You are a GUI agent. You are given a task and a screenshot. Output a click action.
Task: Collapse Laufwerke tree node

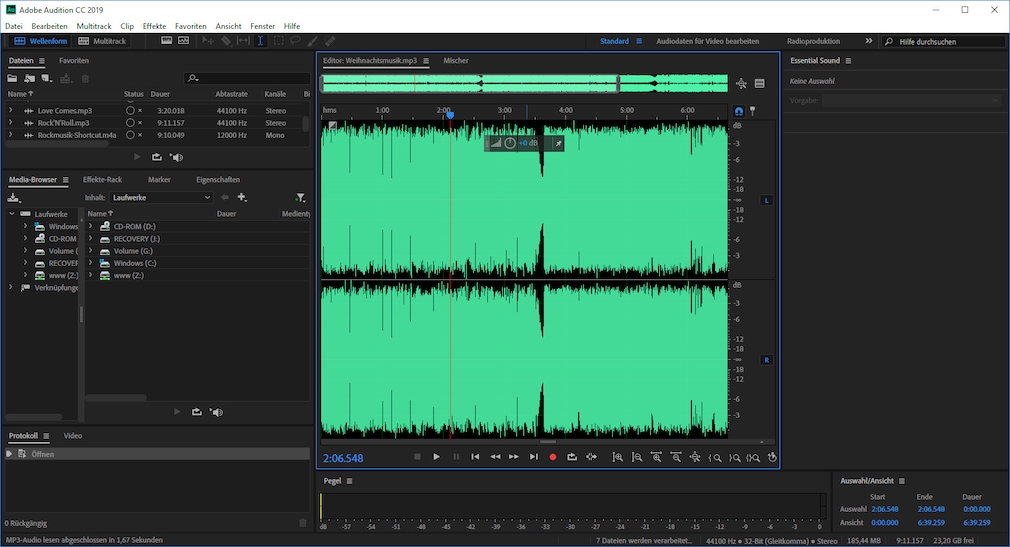(x=12, y=213)
